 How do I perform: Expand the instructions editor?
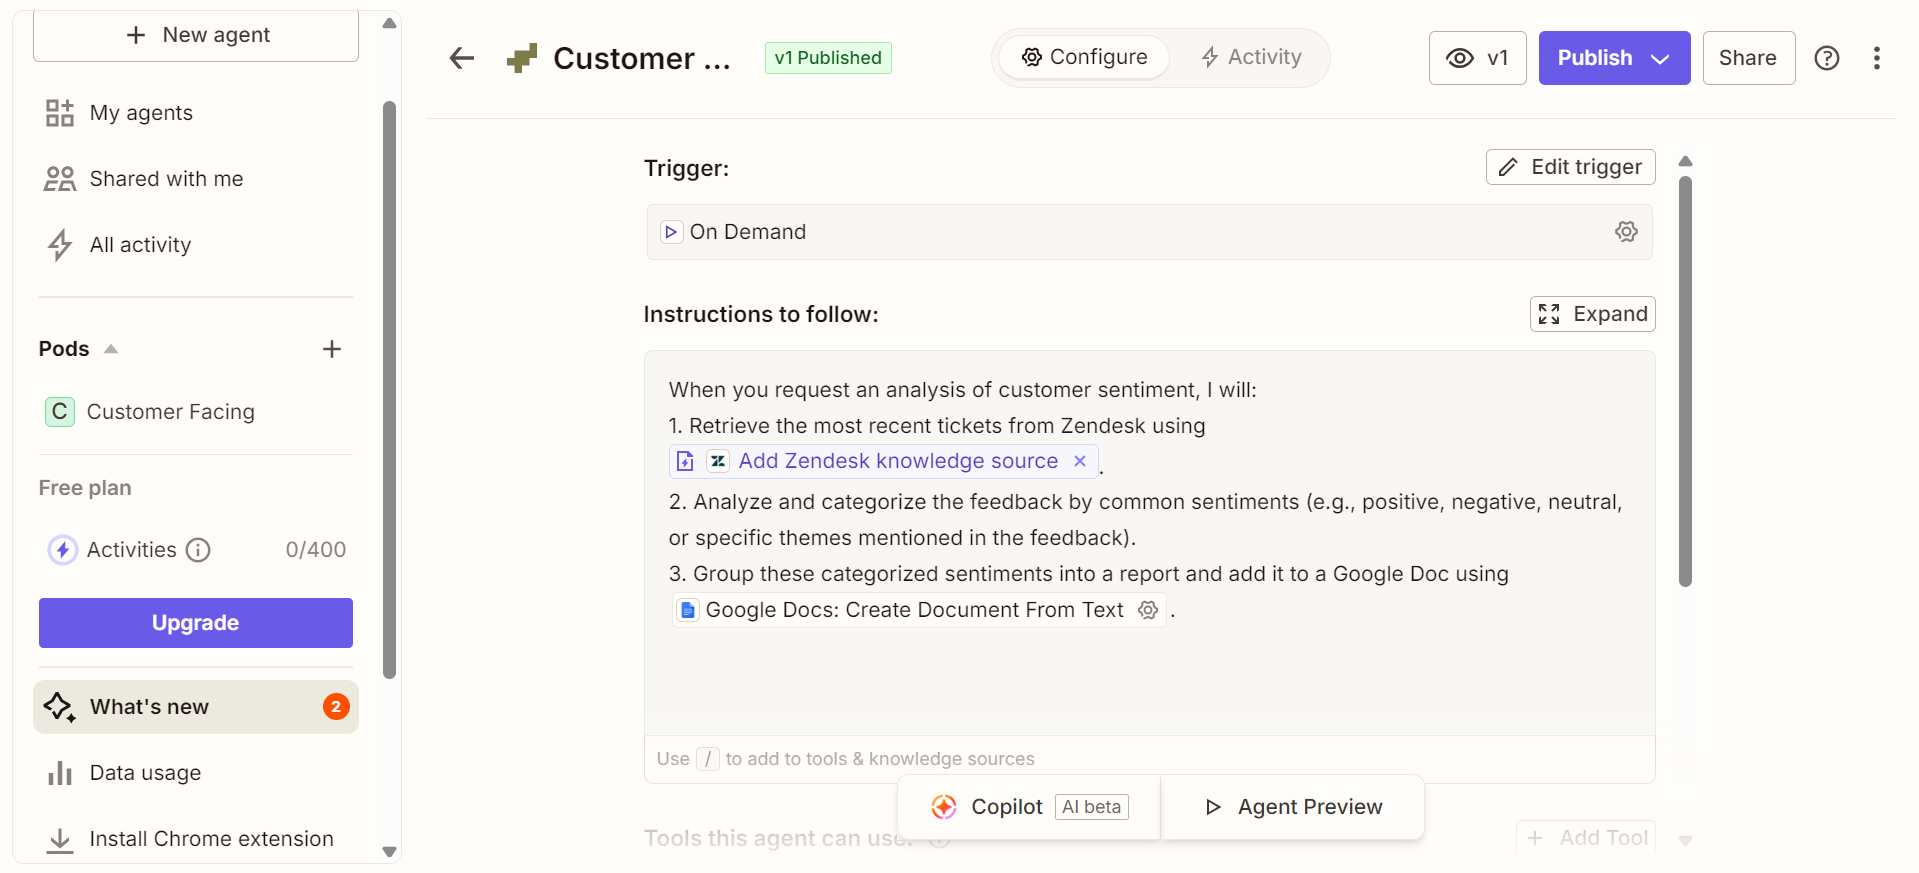pyautogui.click(x=1592, y=314)
